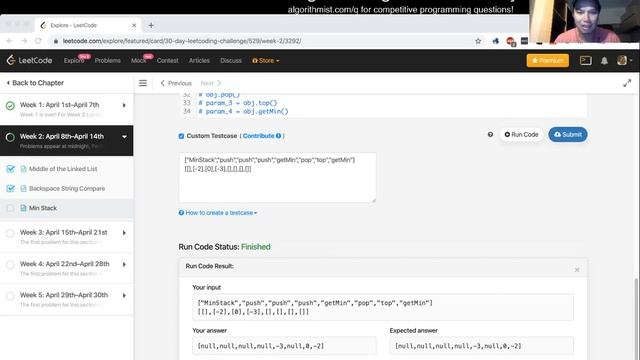Close the Explore - LeetCode tab

coord(134,25)
